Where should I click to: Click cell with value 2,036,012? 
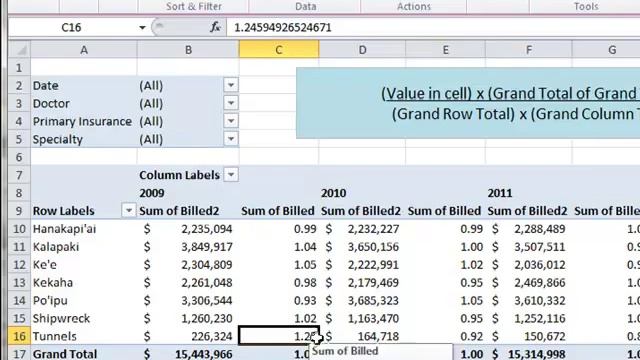[540, 265]
